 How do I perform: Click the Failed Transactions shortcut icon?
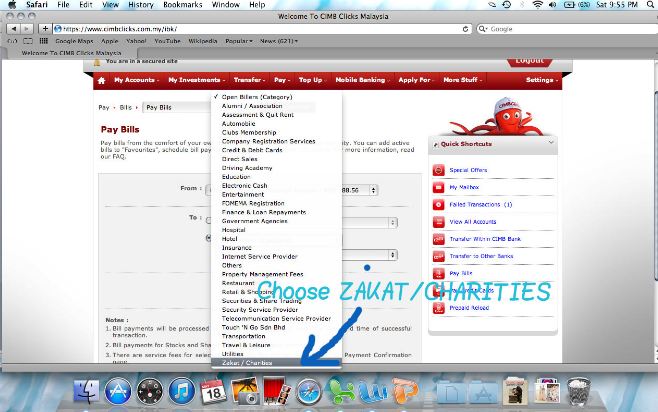click(x=439, y=204)
